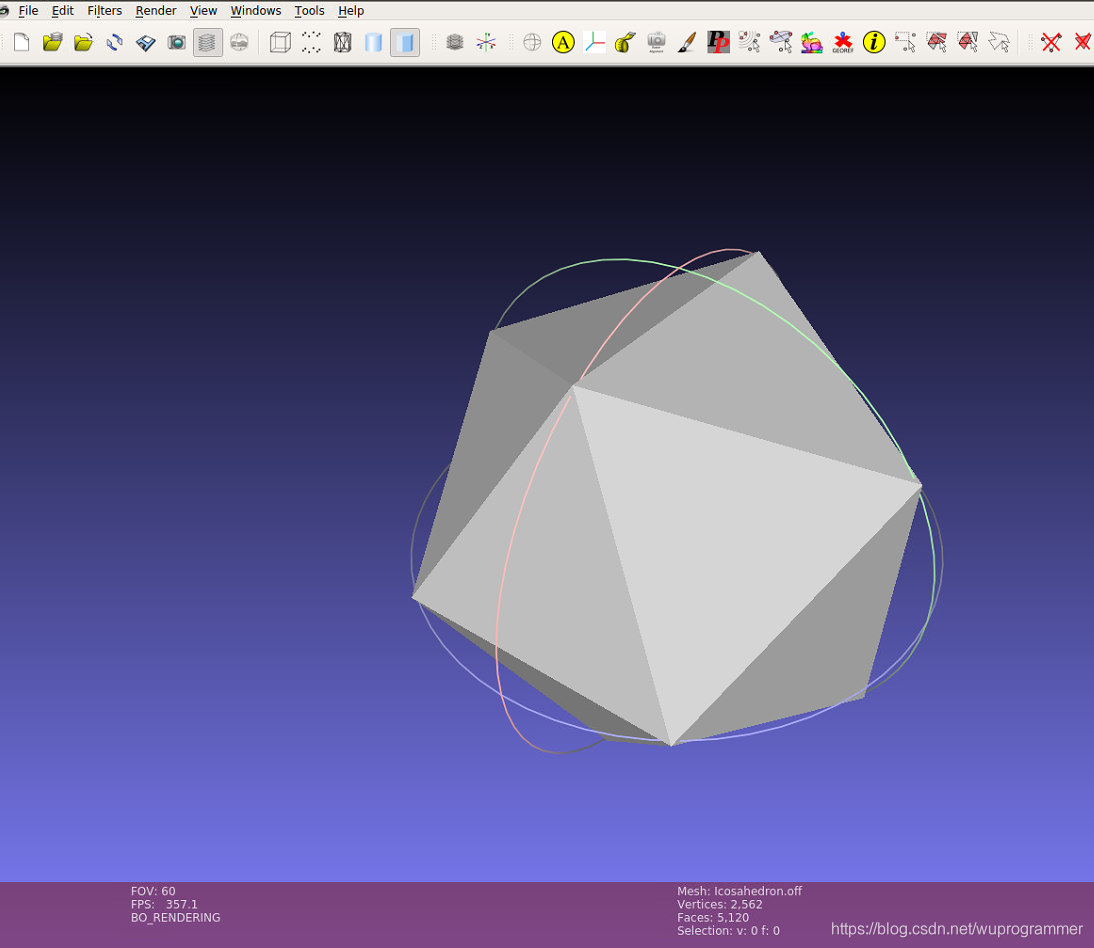Click 'FOV: 60' status text
Screen dimensions: 1094x948
point(153,891)
